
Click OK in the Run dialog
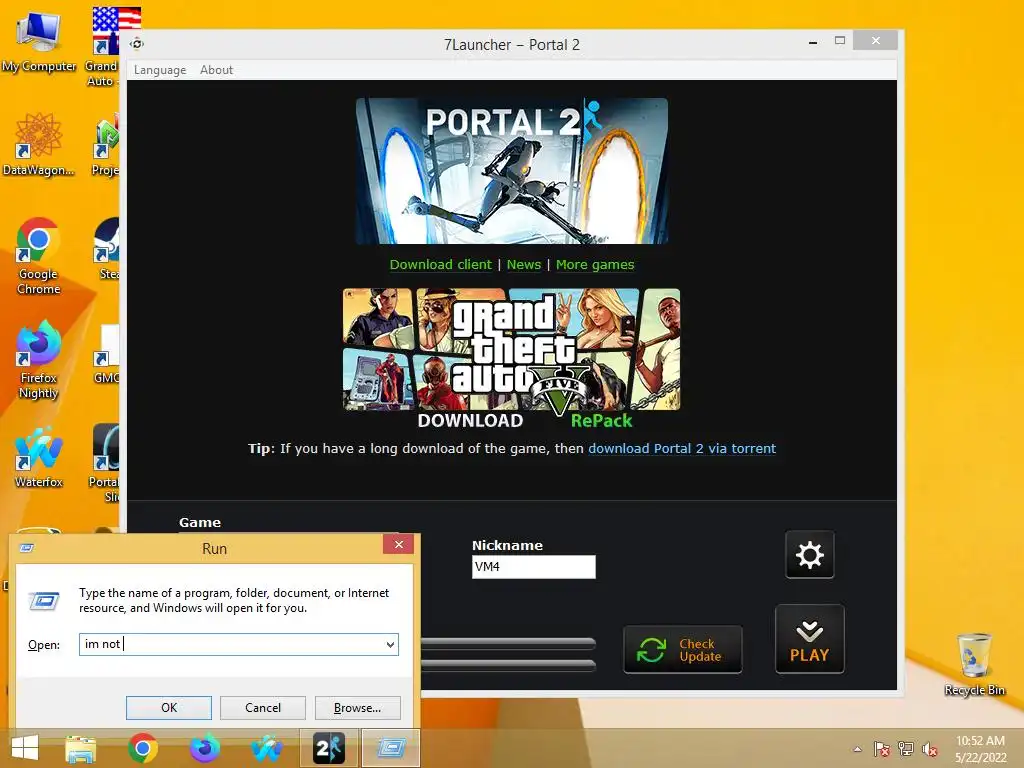coord(168,708)
